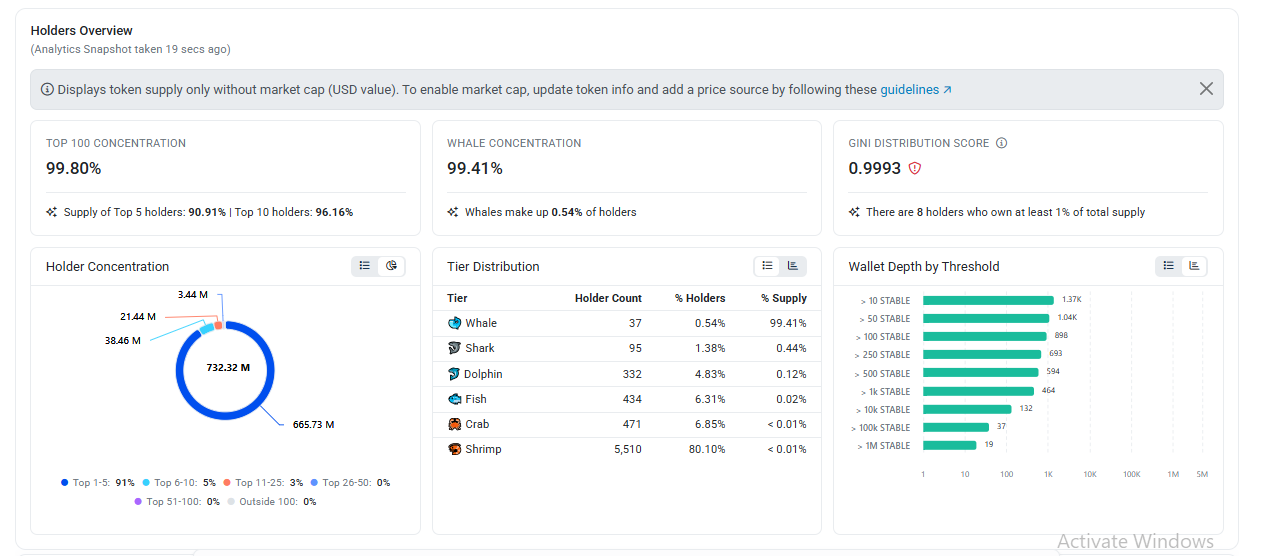1264x556 pixels.
Task: Click the Shrimp tier icon
Action: [x=455, y=449]
